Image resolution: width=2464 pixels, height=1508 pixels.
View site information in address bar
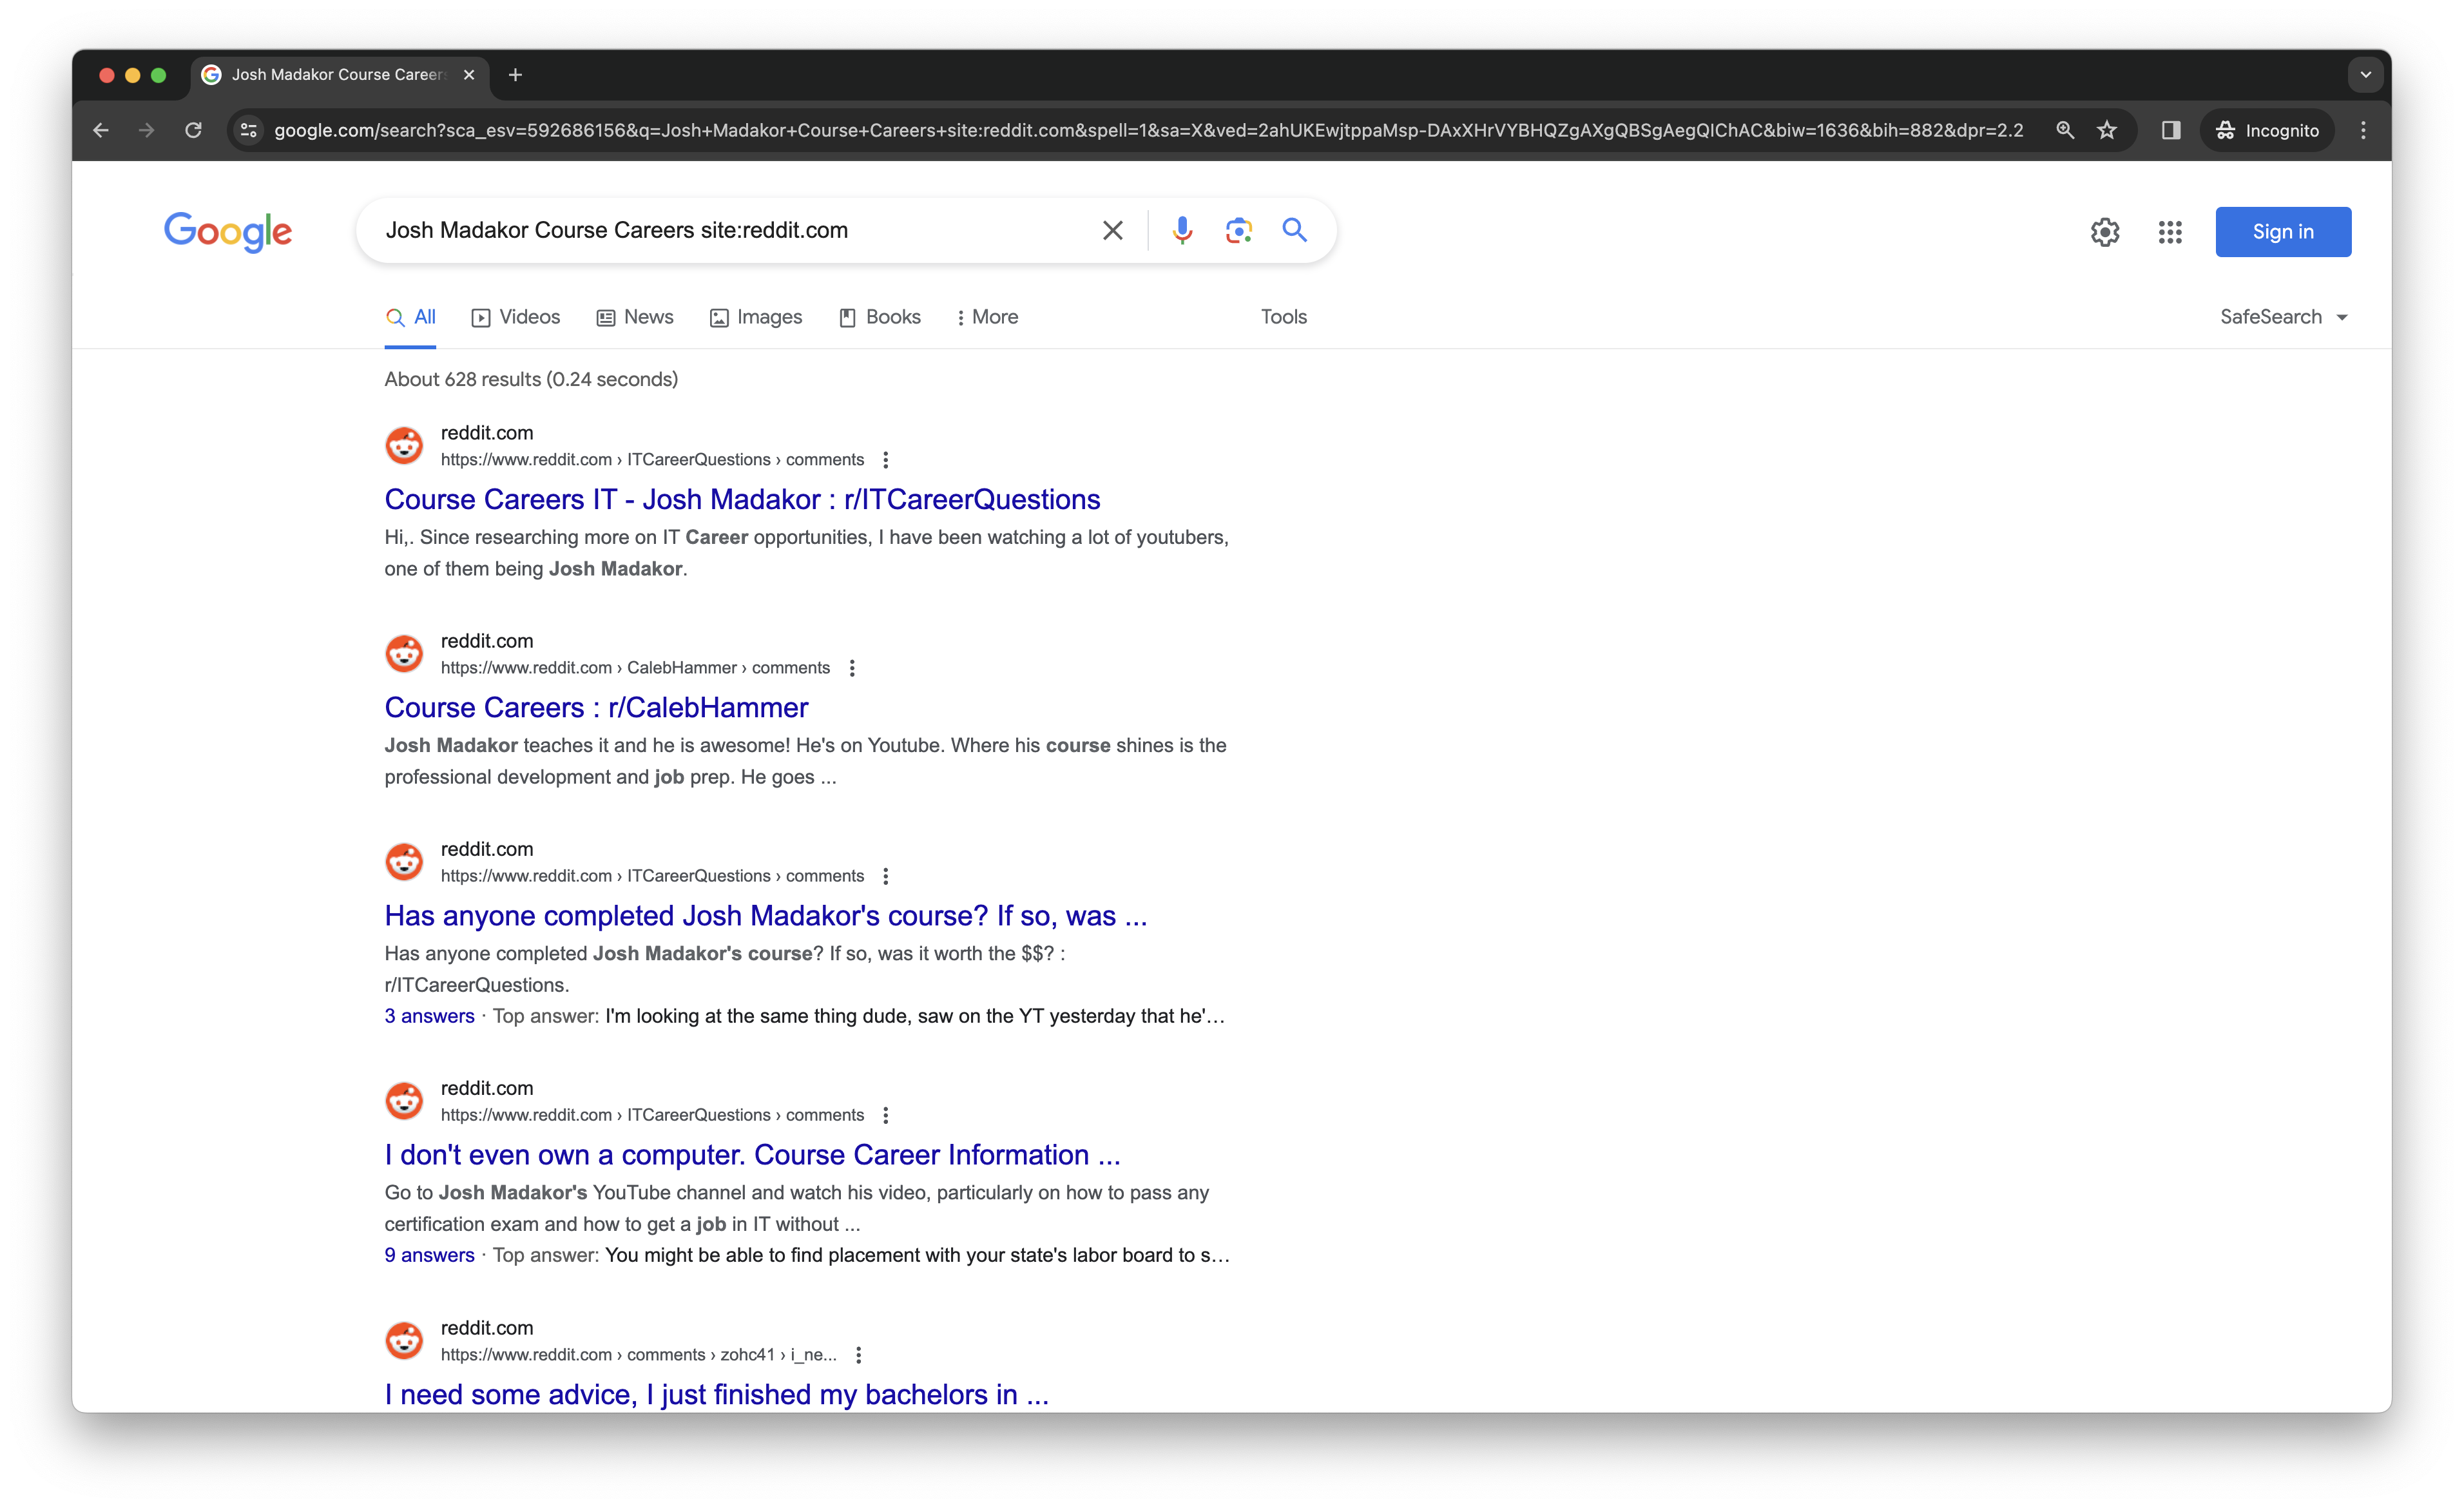(x=249, y=130)
